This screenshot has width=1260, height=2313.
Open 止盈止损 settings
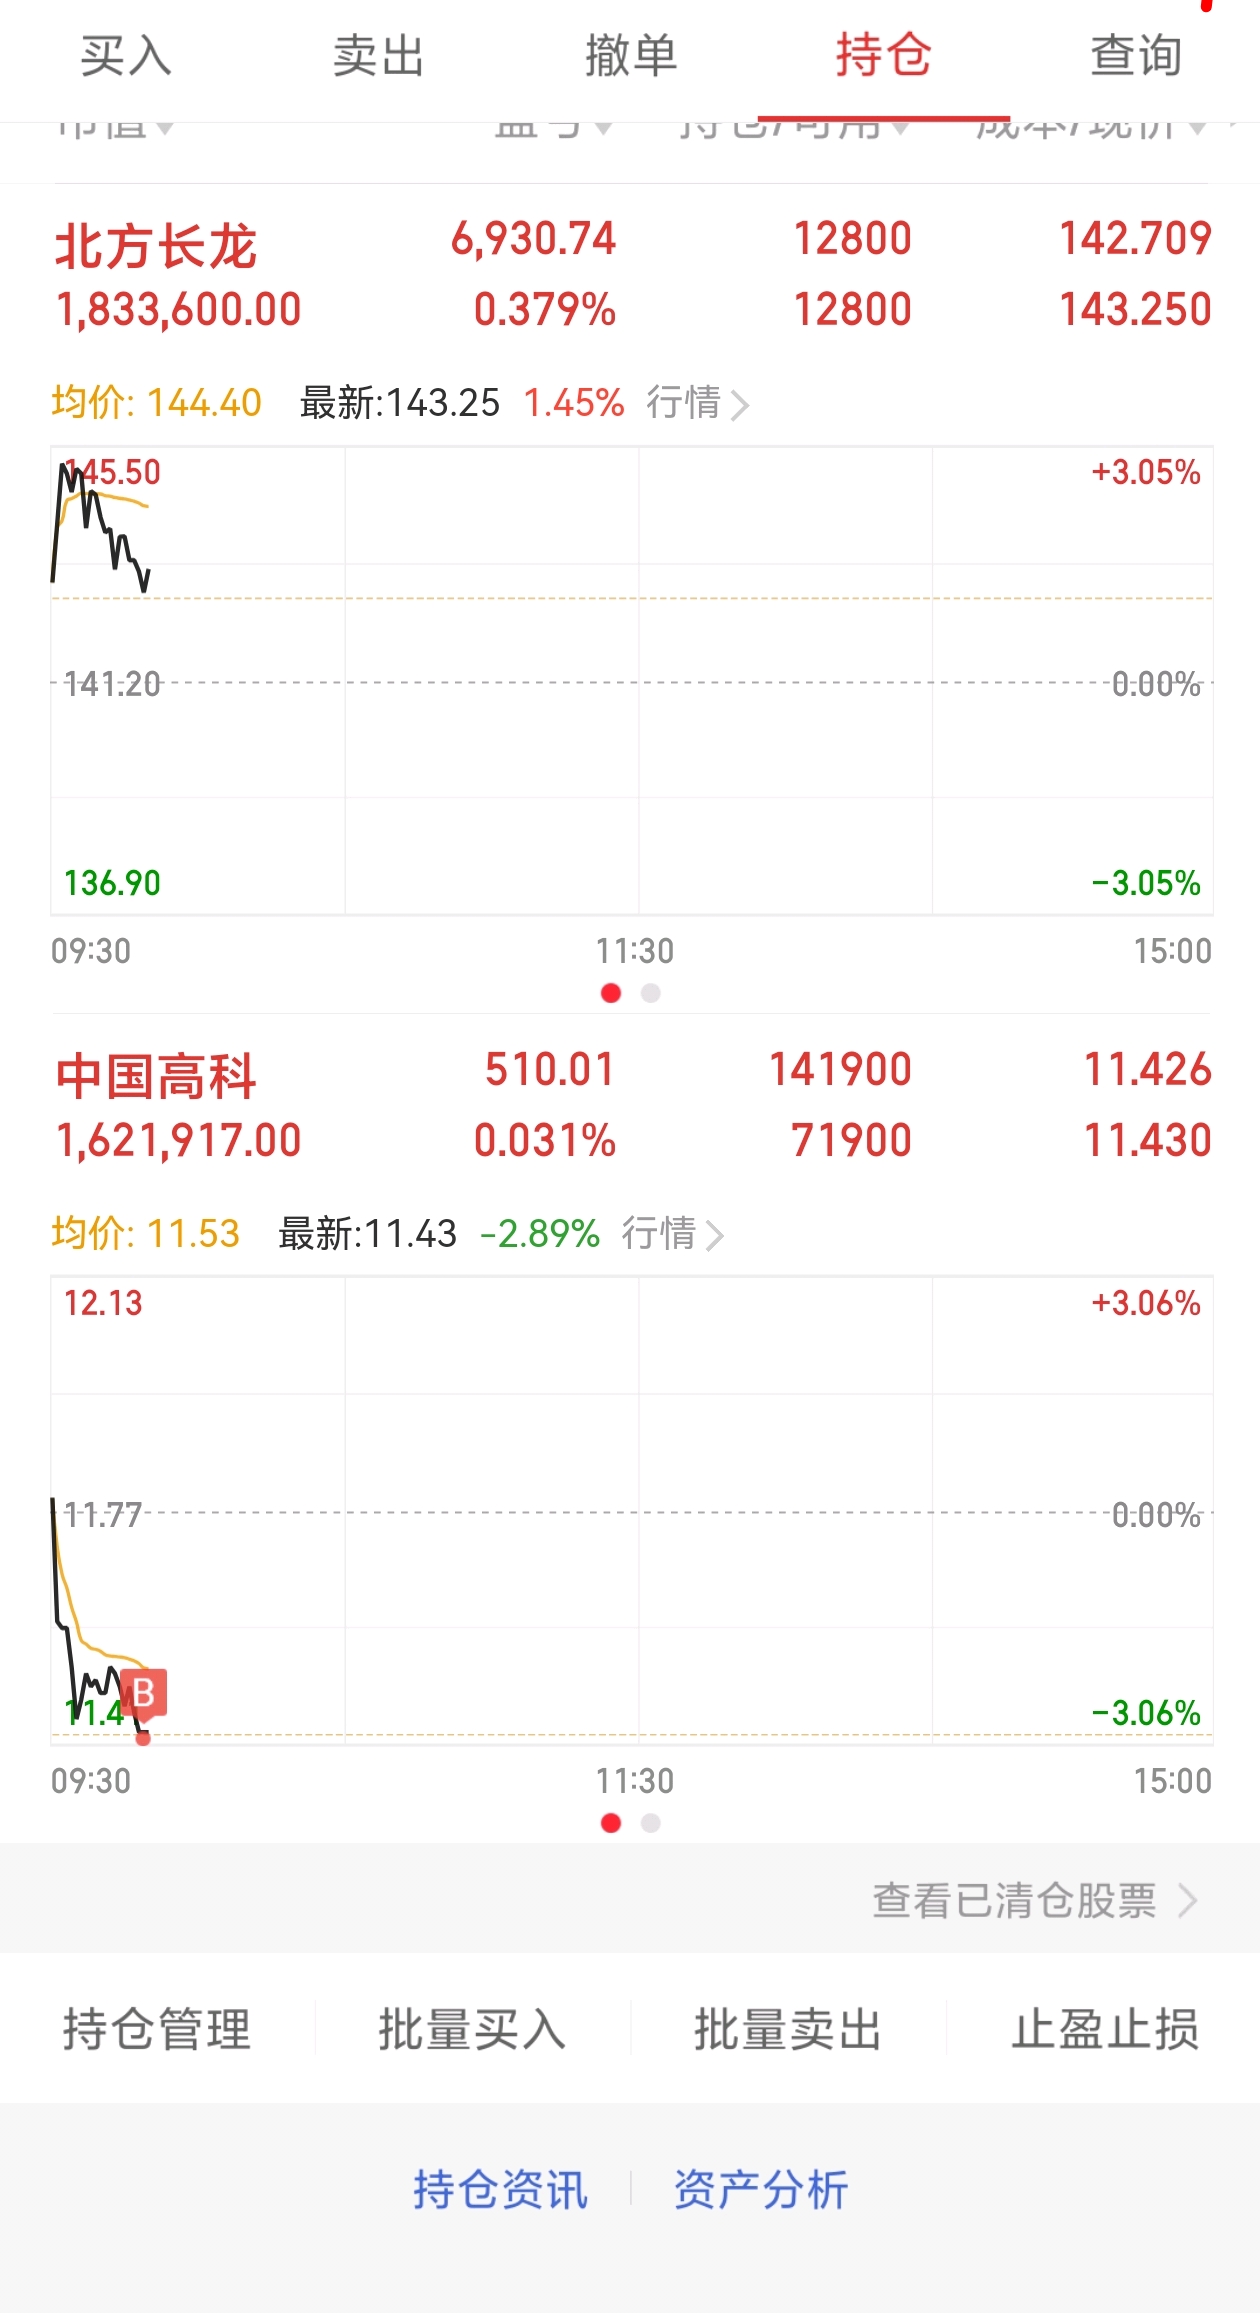click(x=1105, y=2029)
